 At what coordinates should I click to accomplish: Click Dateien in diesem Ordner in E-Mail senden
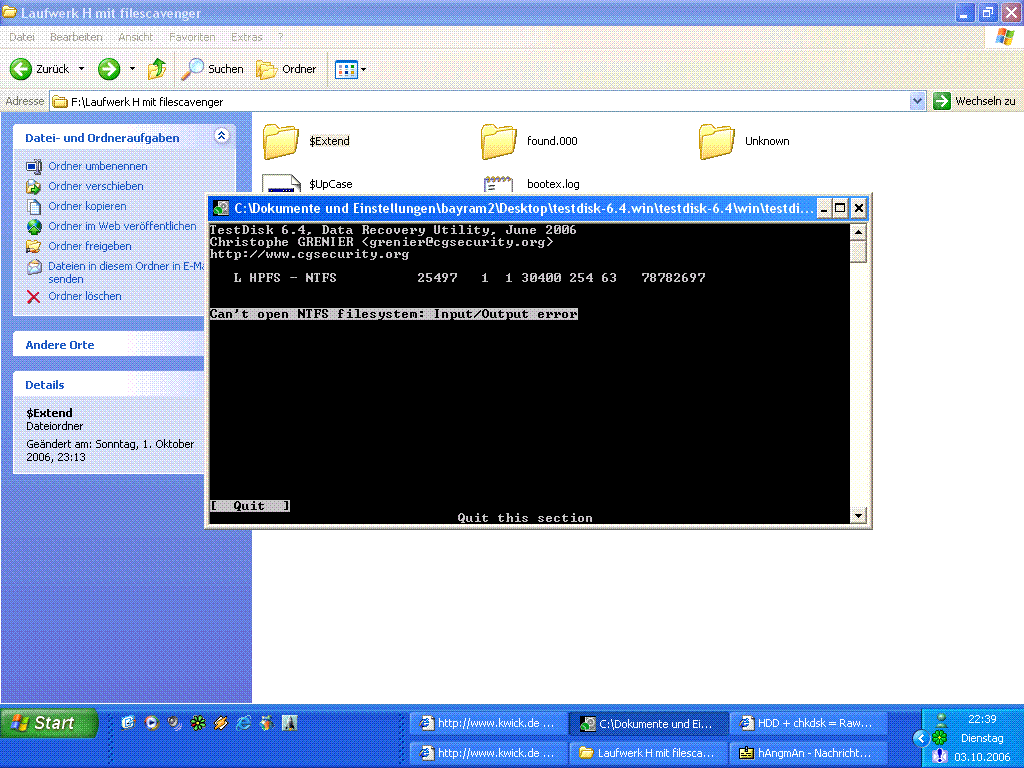(125, 272)
